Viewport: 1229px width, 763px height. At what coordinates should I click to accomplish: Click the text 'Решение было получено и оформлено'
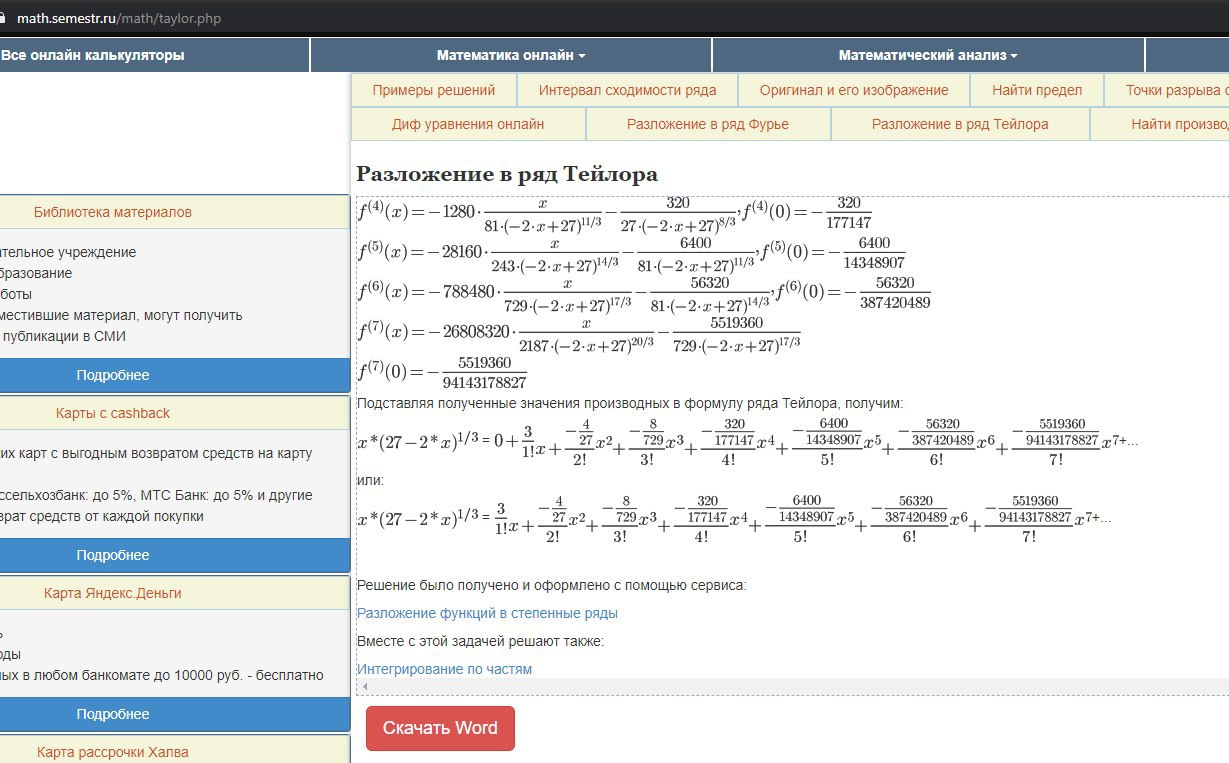pos(478,585)
